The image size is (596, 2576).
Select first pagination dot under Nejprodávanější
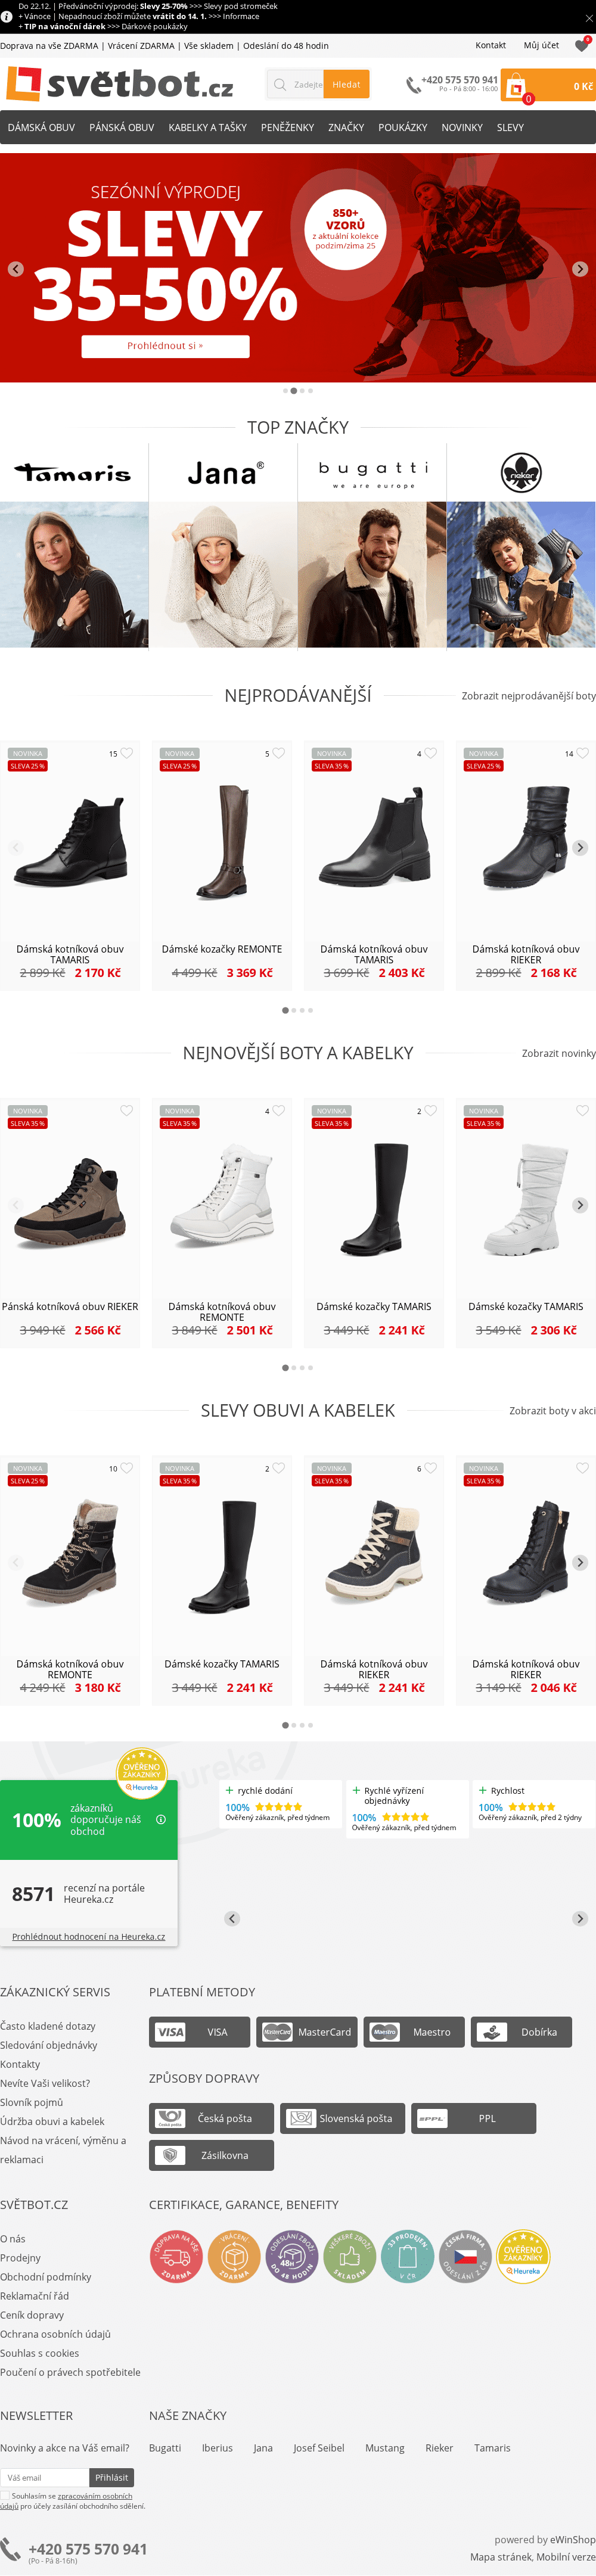coord(285,1010)
